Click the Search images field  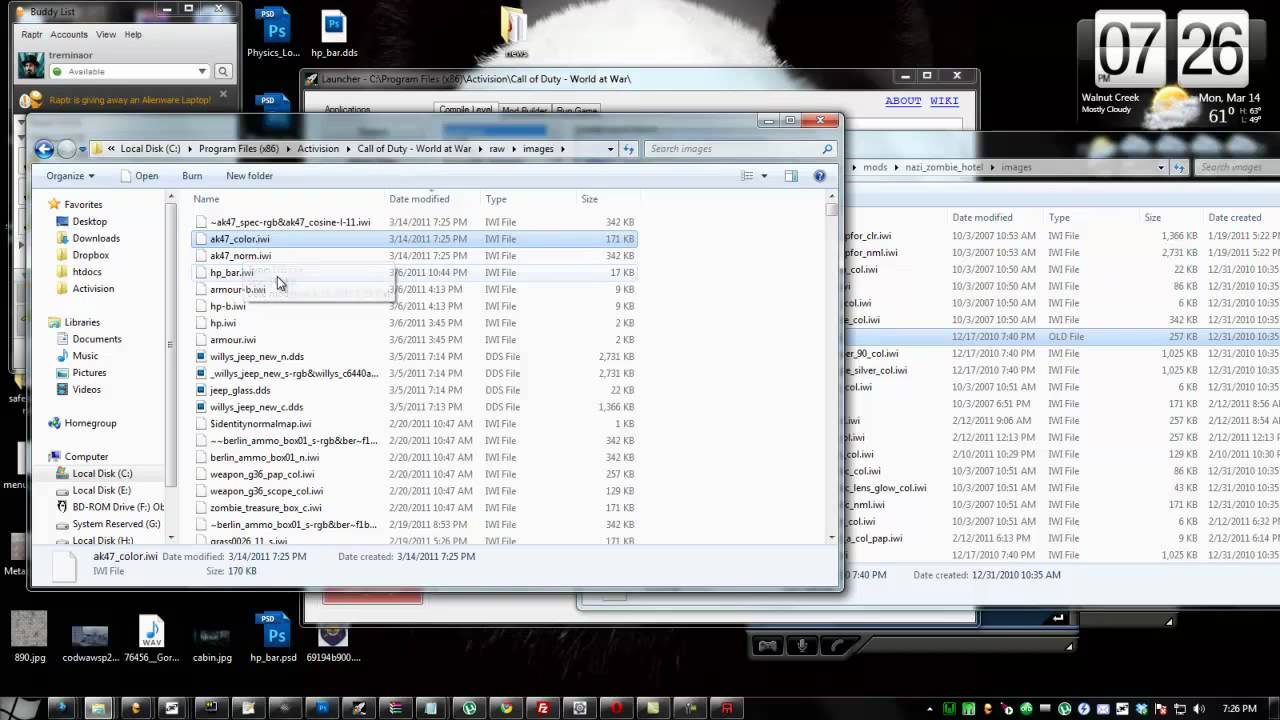[740, 149]
